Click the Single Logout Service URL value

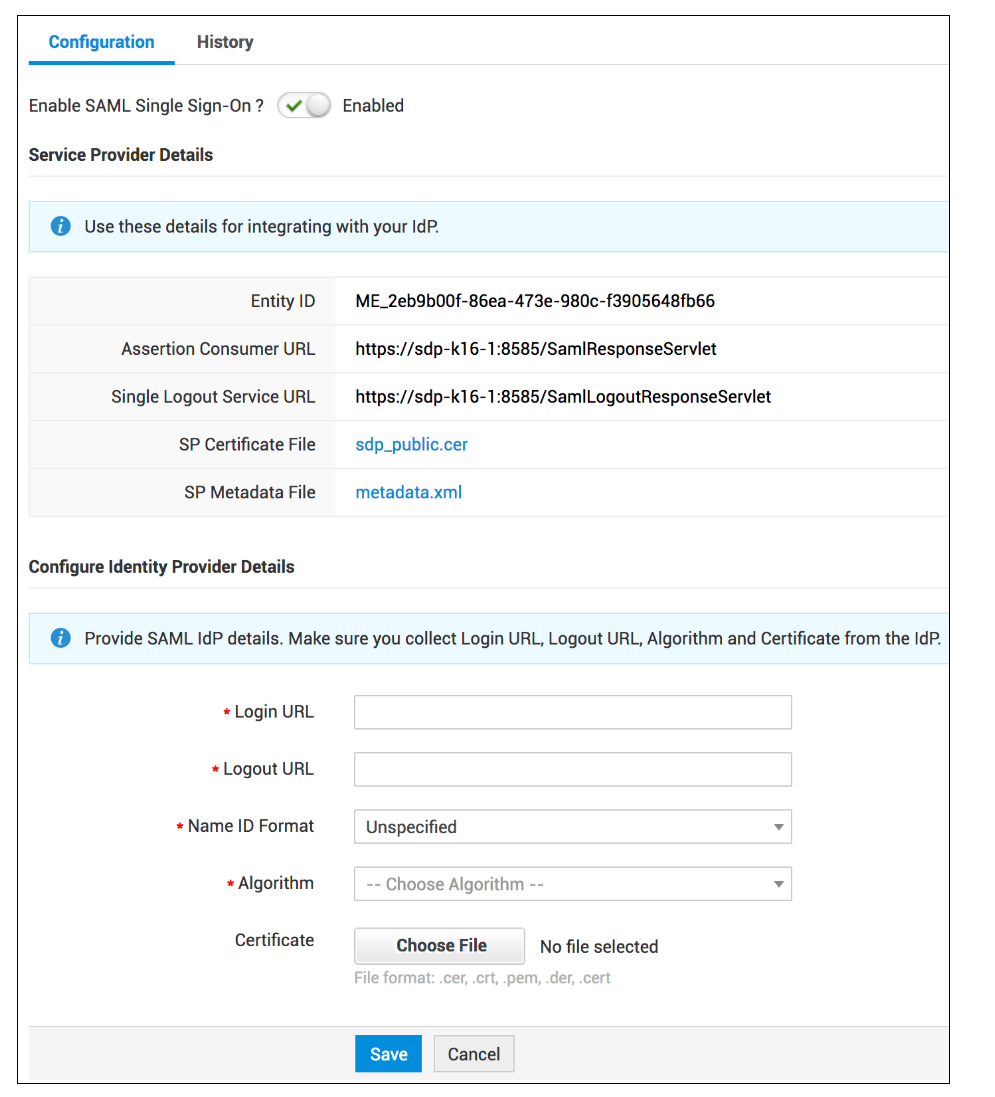[563, 397]
